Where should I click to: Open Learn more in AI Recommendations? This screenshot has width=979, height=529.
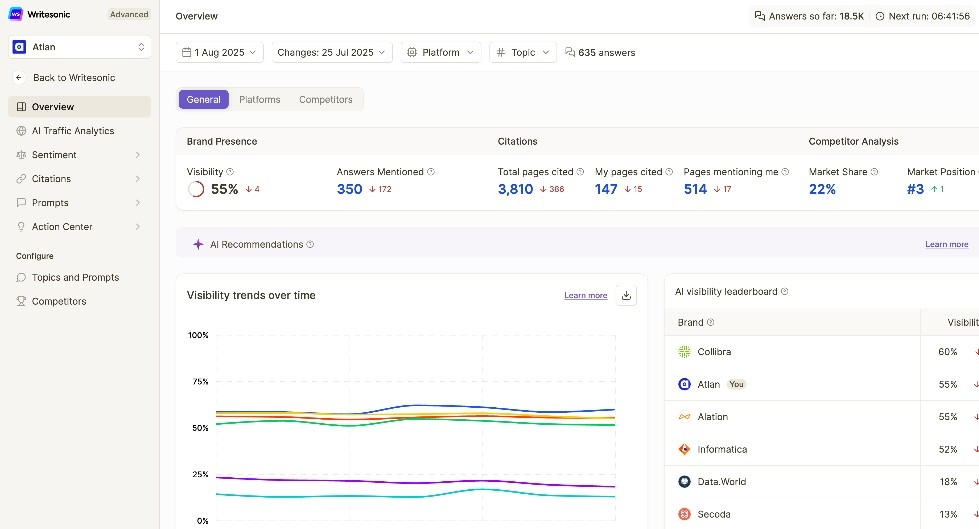[947, 244]
